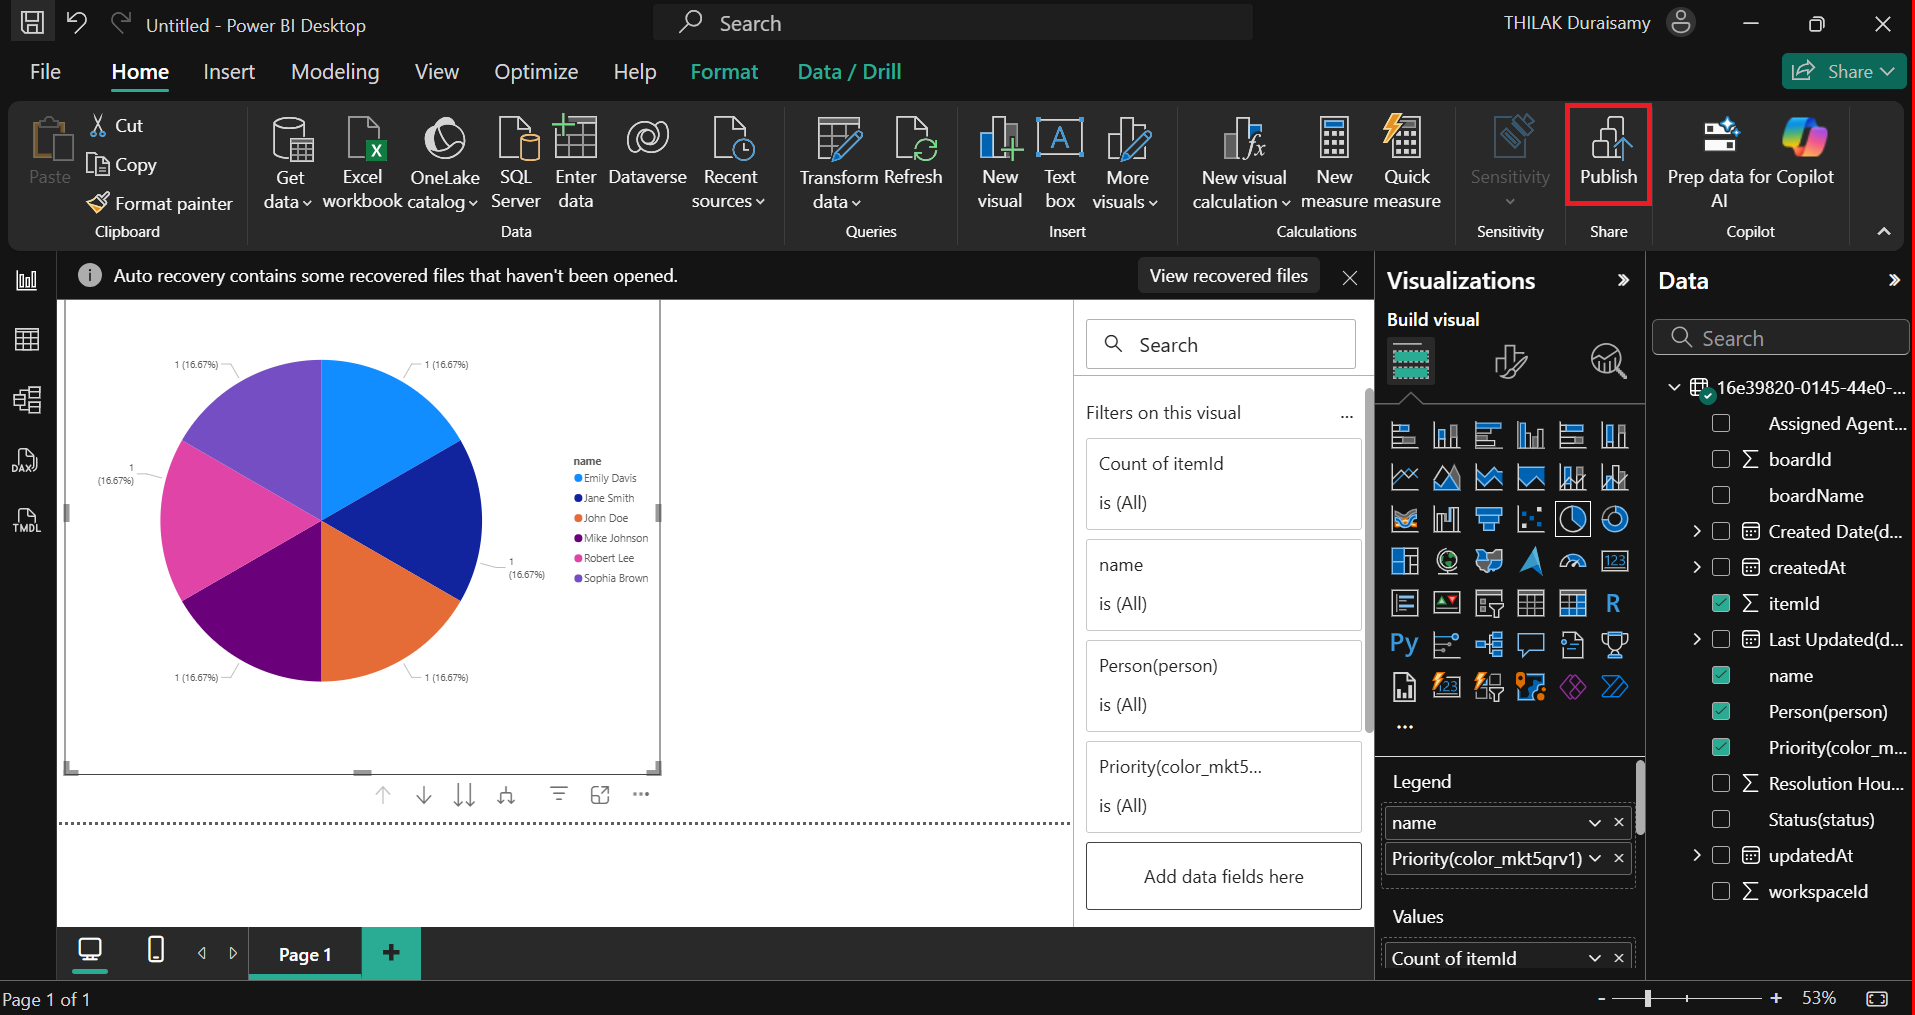
Task: Click View recovered files
Action: coord(1228,276)
